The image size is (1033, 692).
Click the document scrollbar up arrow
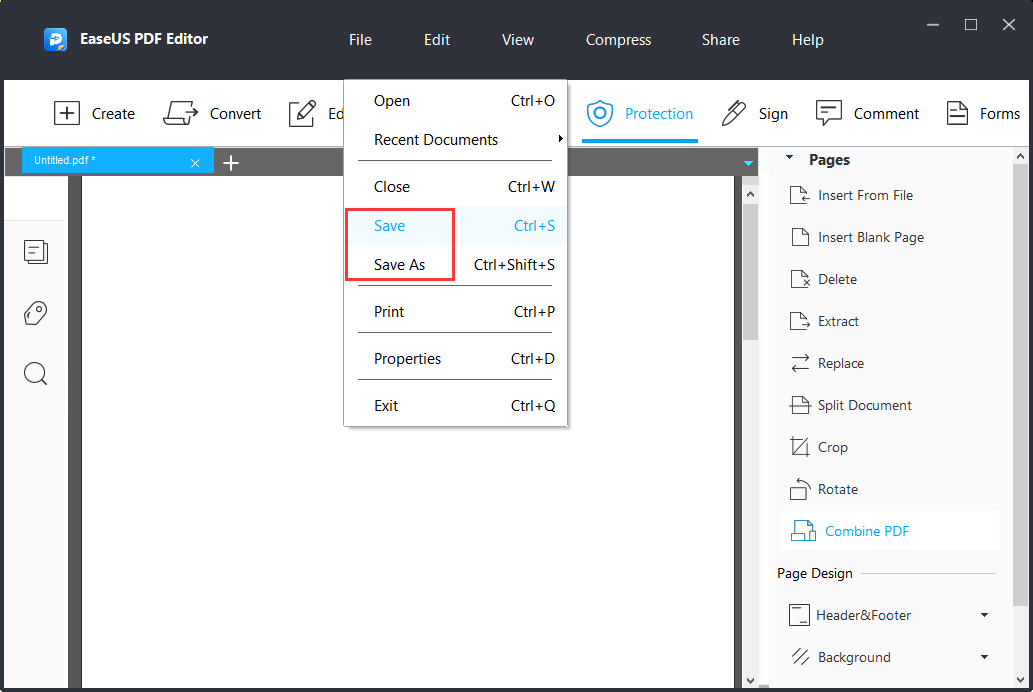click(x=750, y=194)
